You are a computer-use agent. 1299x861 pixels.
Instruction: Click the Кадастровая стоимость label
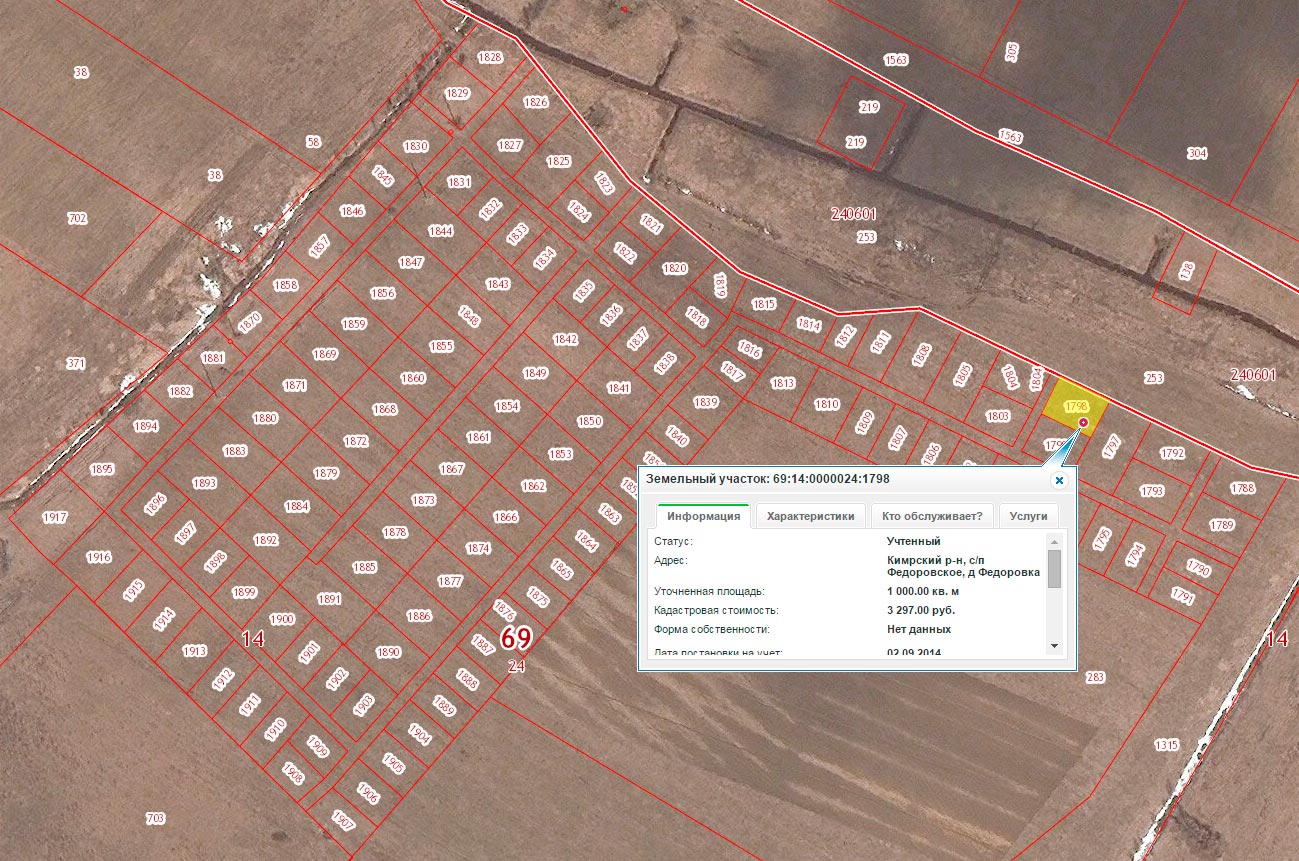tap(716, 609)
